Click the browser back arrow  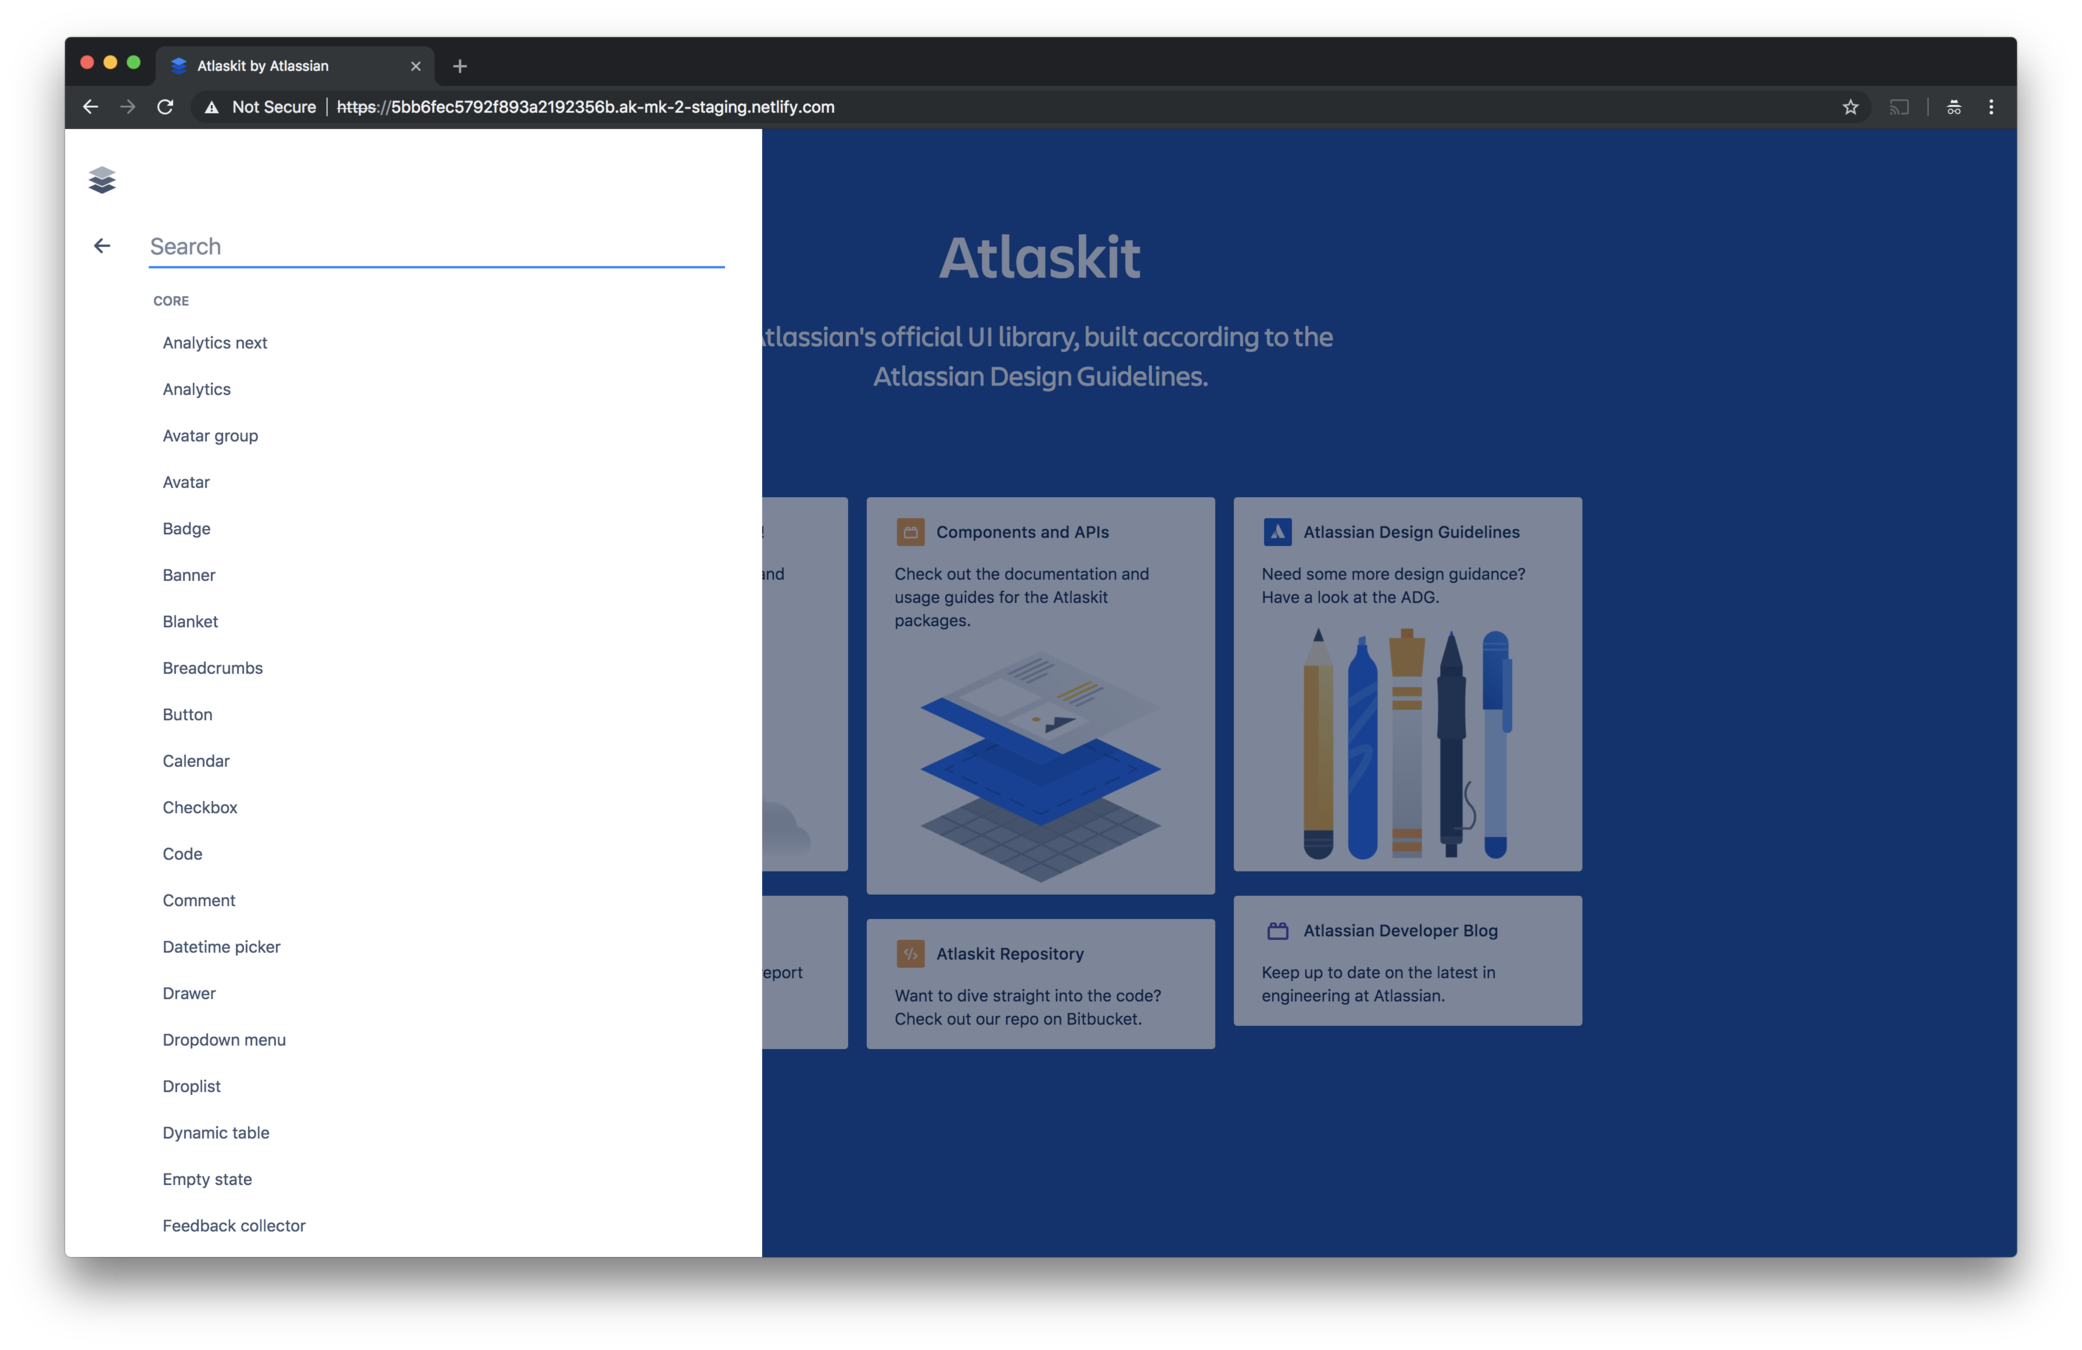pos(90,107)
